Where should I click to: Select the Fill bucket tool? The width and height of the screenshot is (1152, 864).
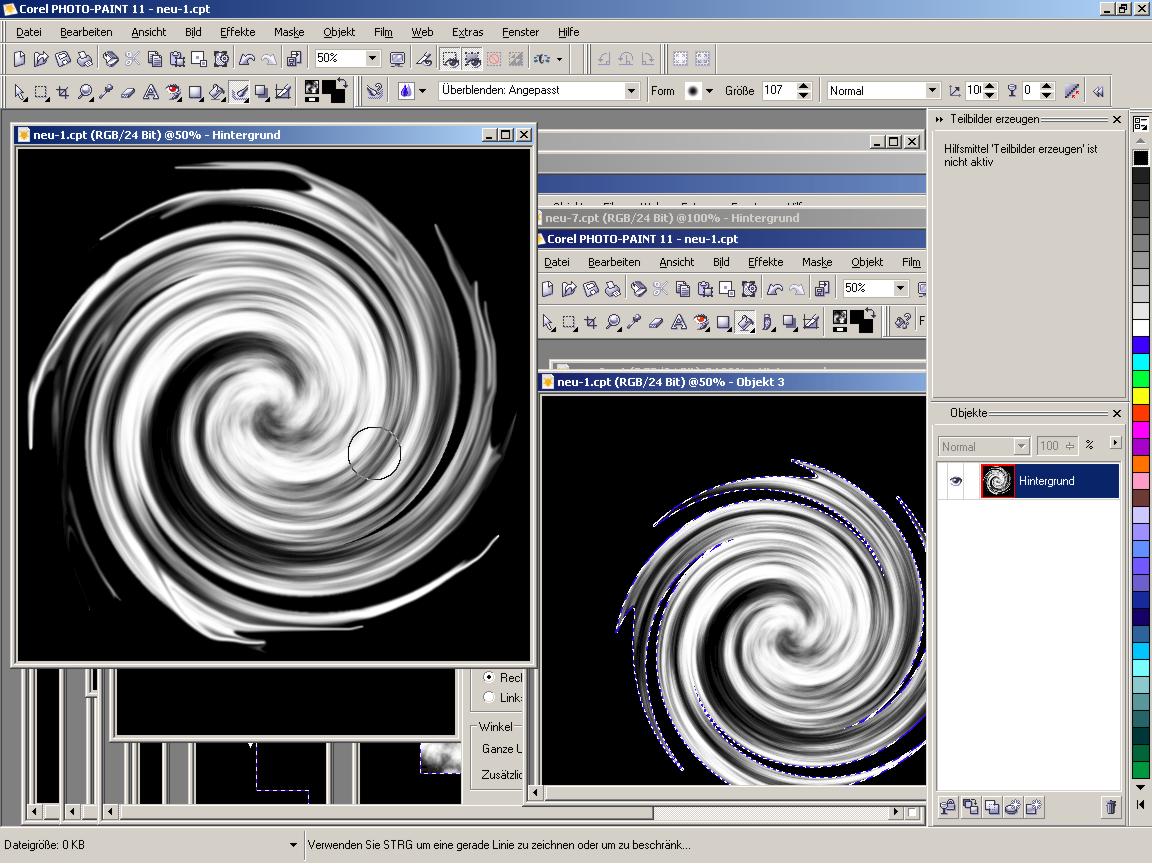pos(217,92)
